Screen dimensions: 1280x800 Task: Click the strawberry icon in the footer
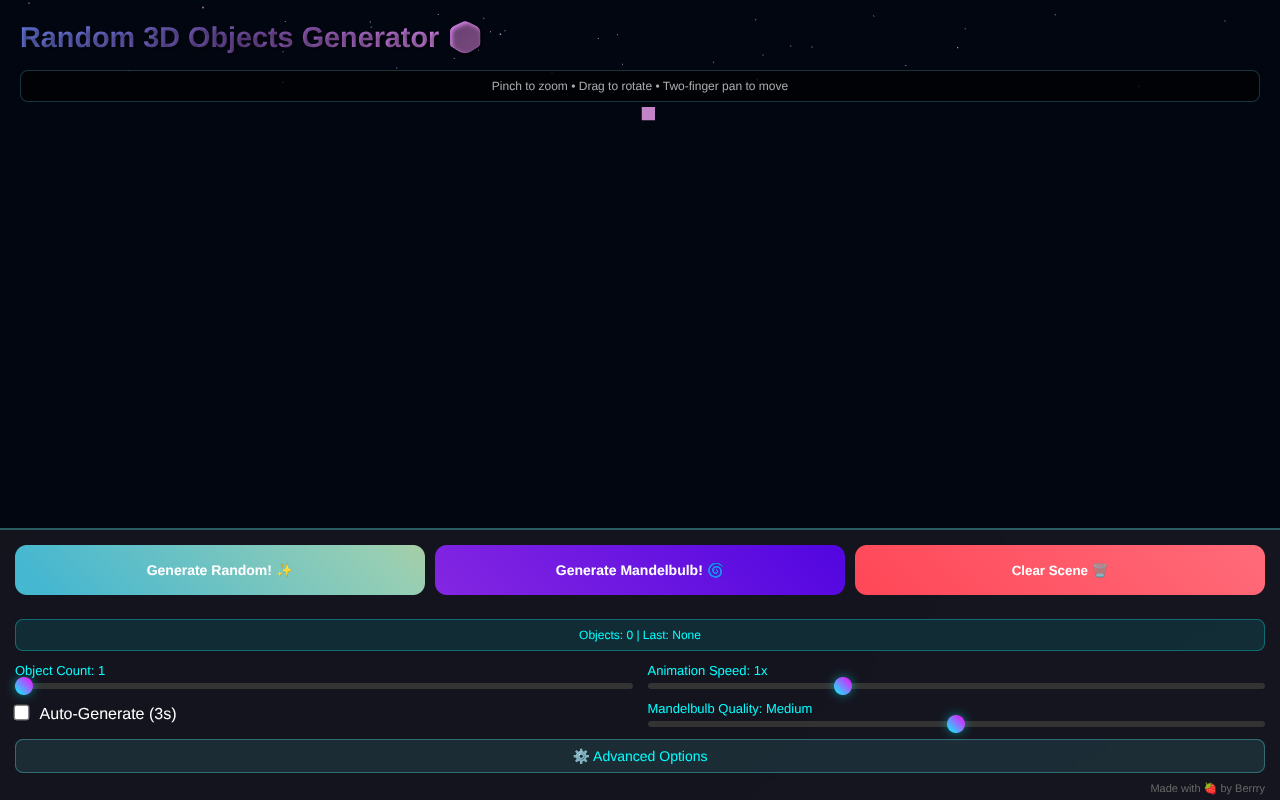tap(1210, 788)
